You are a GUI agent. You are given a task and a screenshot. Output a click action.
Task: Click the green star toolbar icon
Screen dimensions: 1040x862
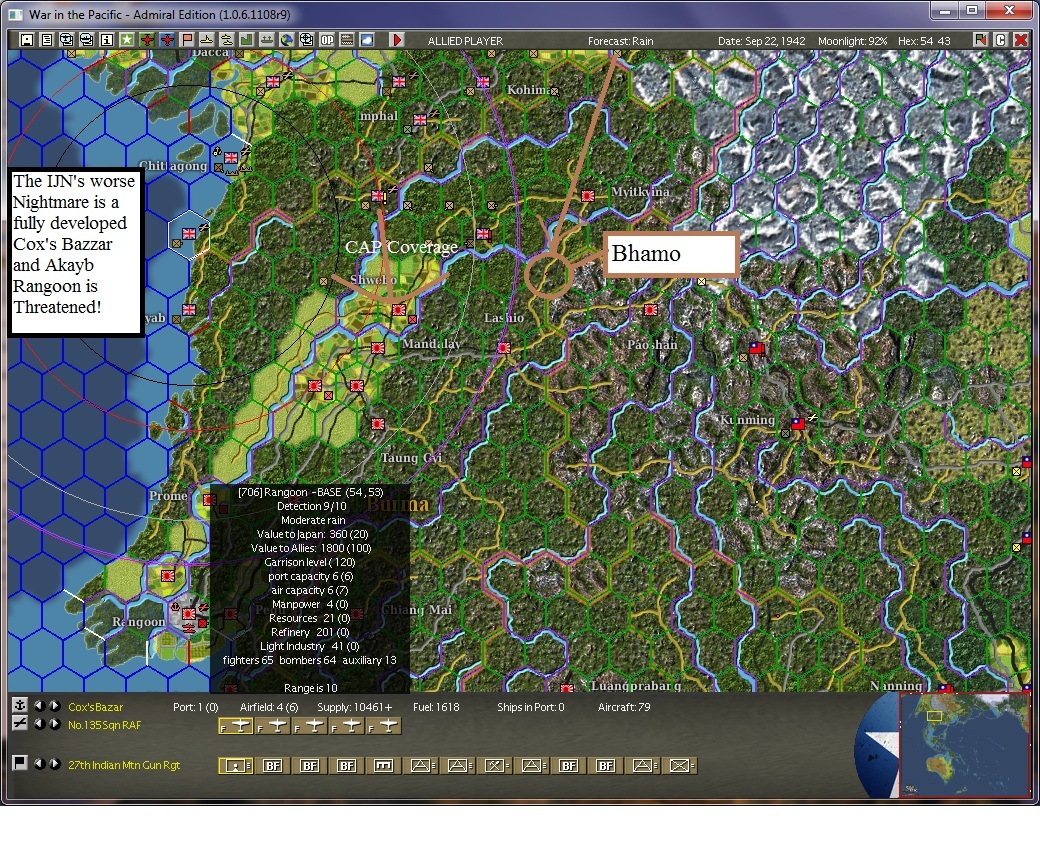click(x=126, y=40)
